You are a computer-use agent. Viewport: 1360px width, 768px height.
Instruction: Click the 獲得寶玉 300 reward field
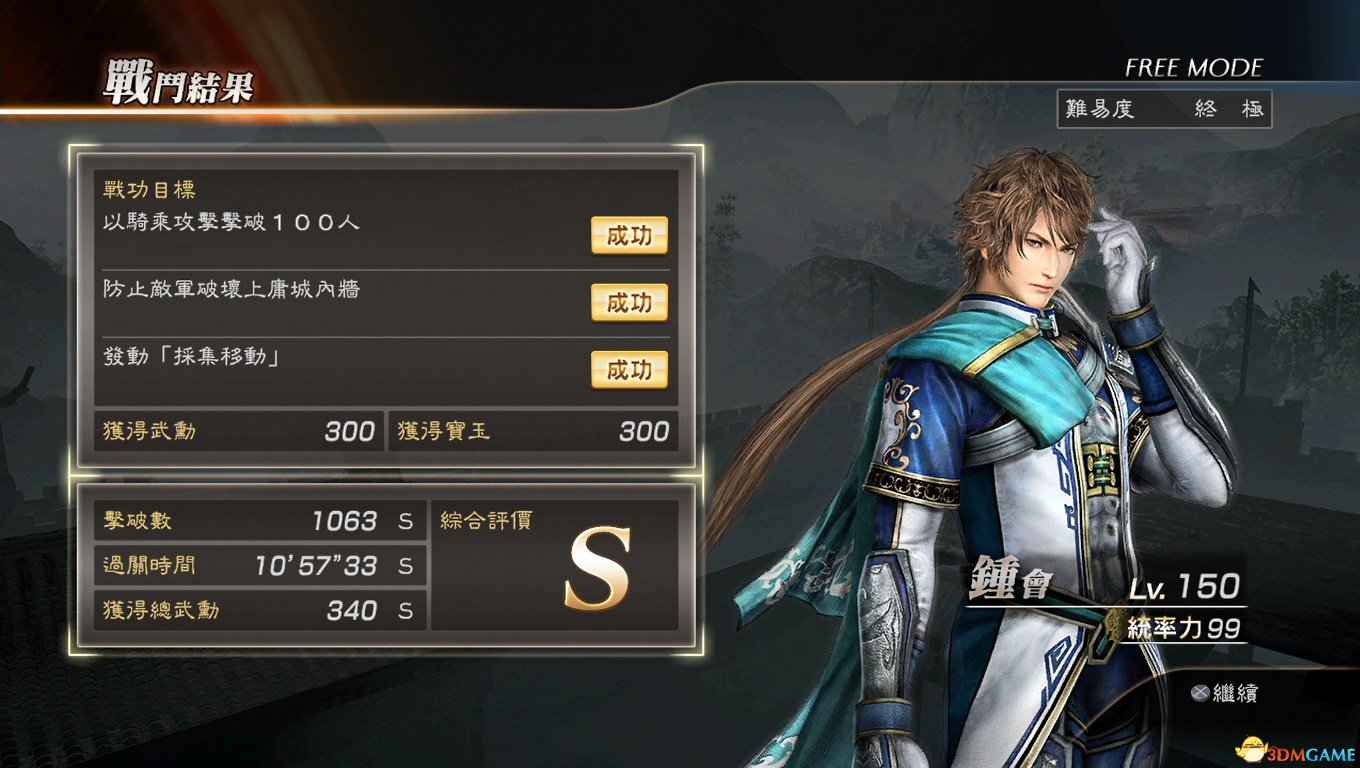[x=532, y=431]
